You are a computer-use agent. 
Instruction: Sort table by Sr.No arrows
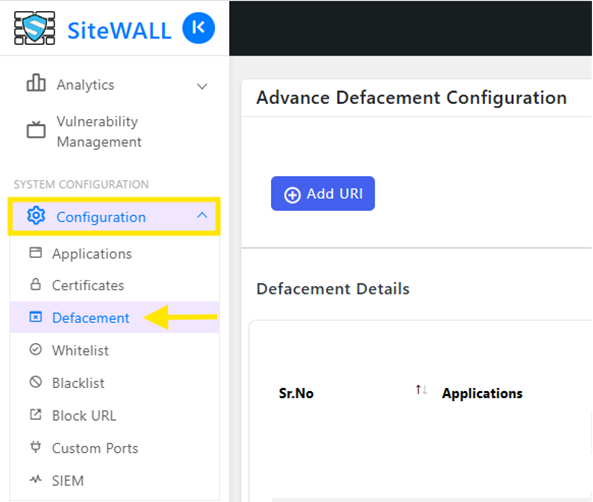(x=421, y=390)
